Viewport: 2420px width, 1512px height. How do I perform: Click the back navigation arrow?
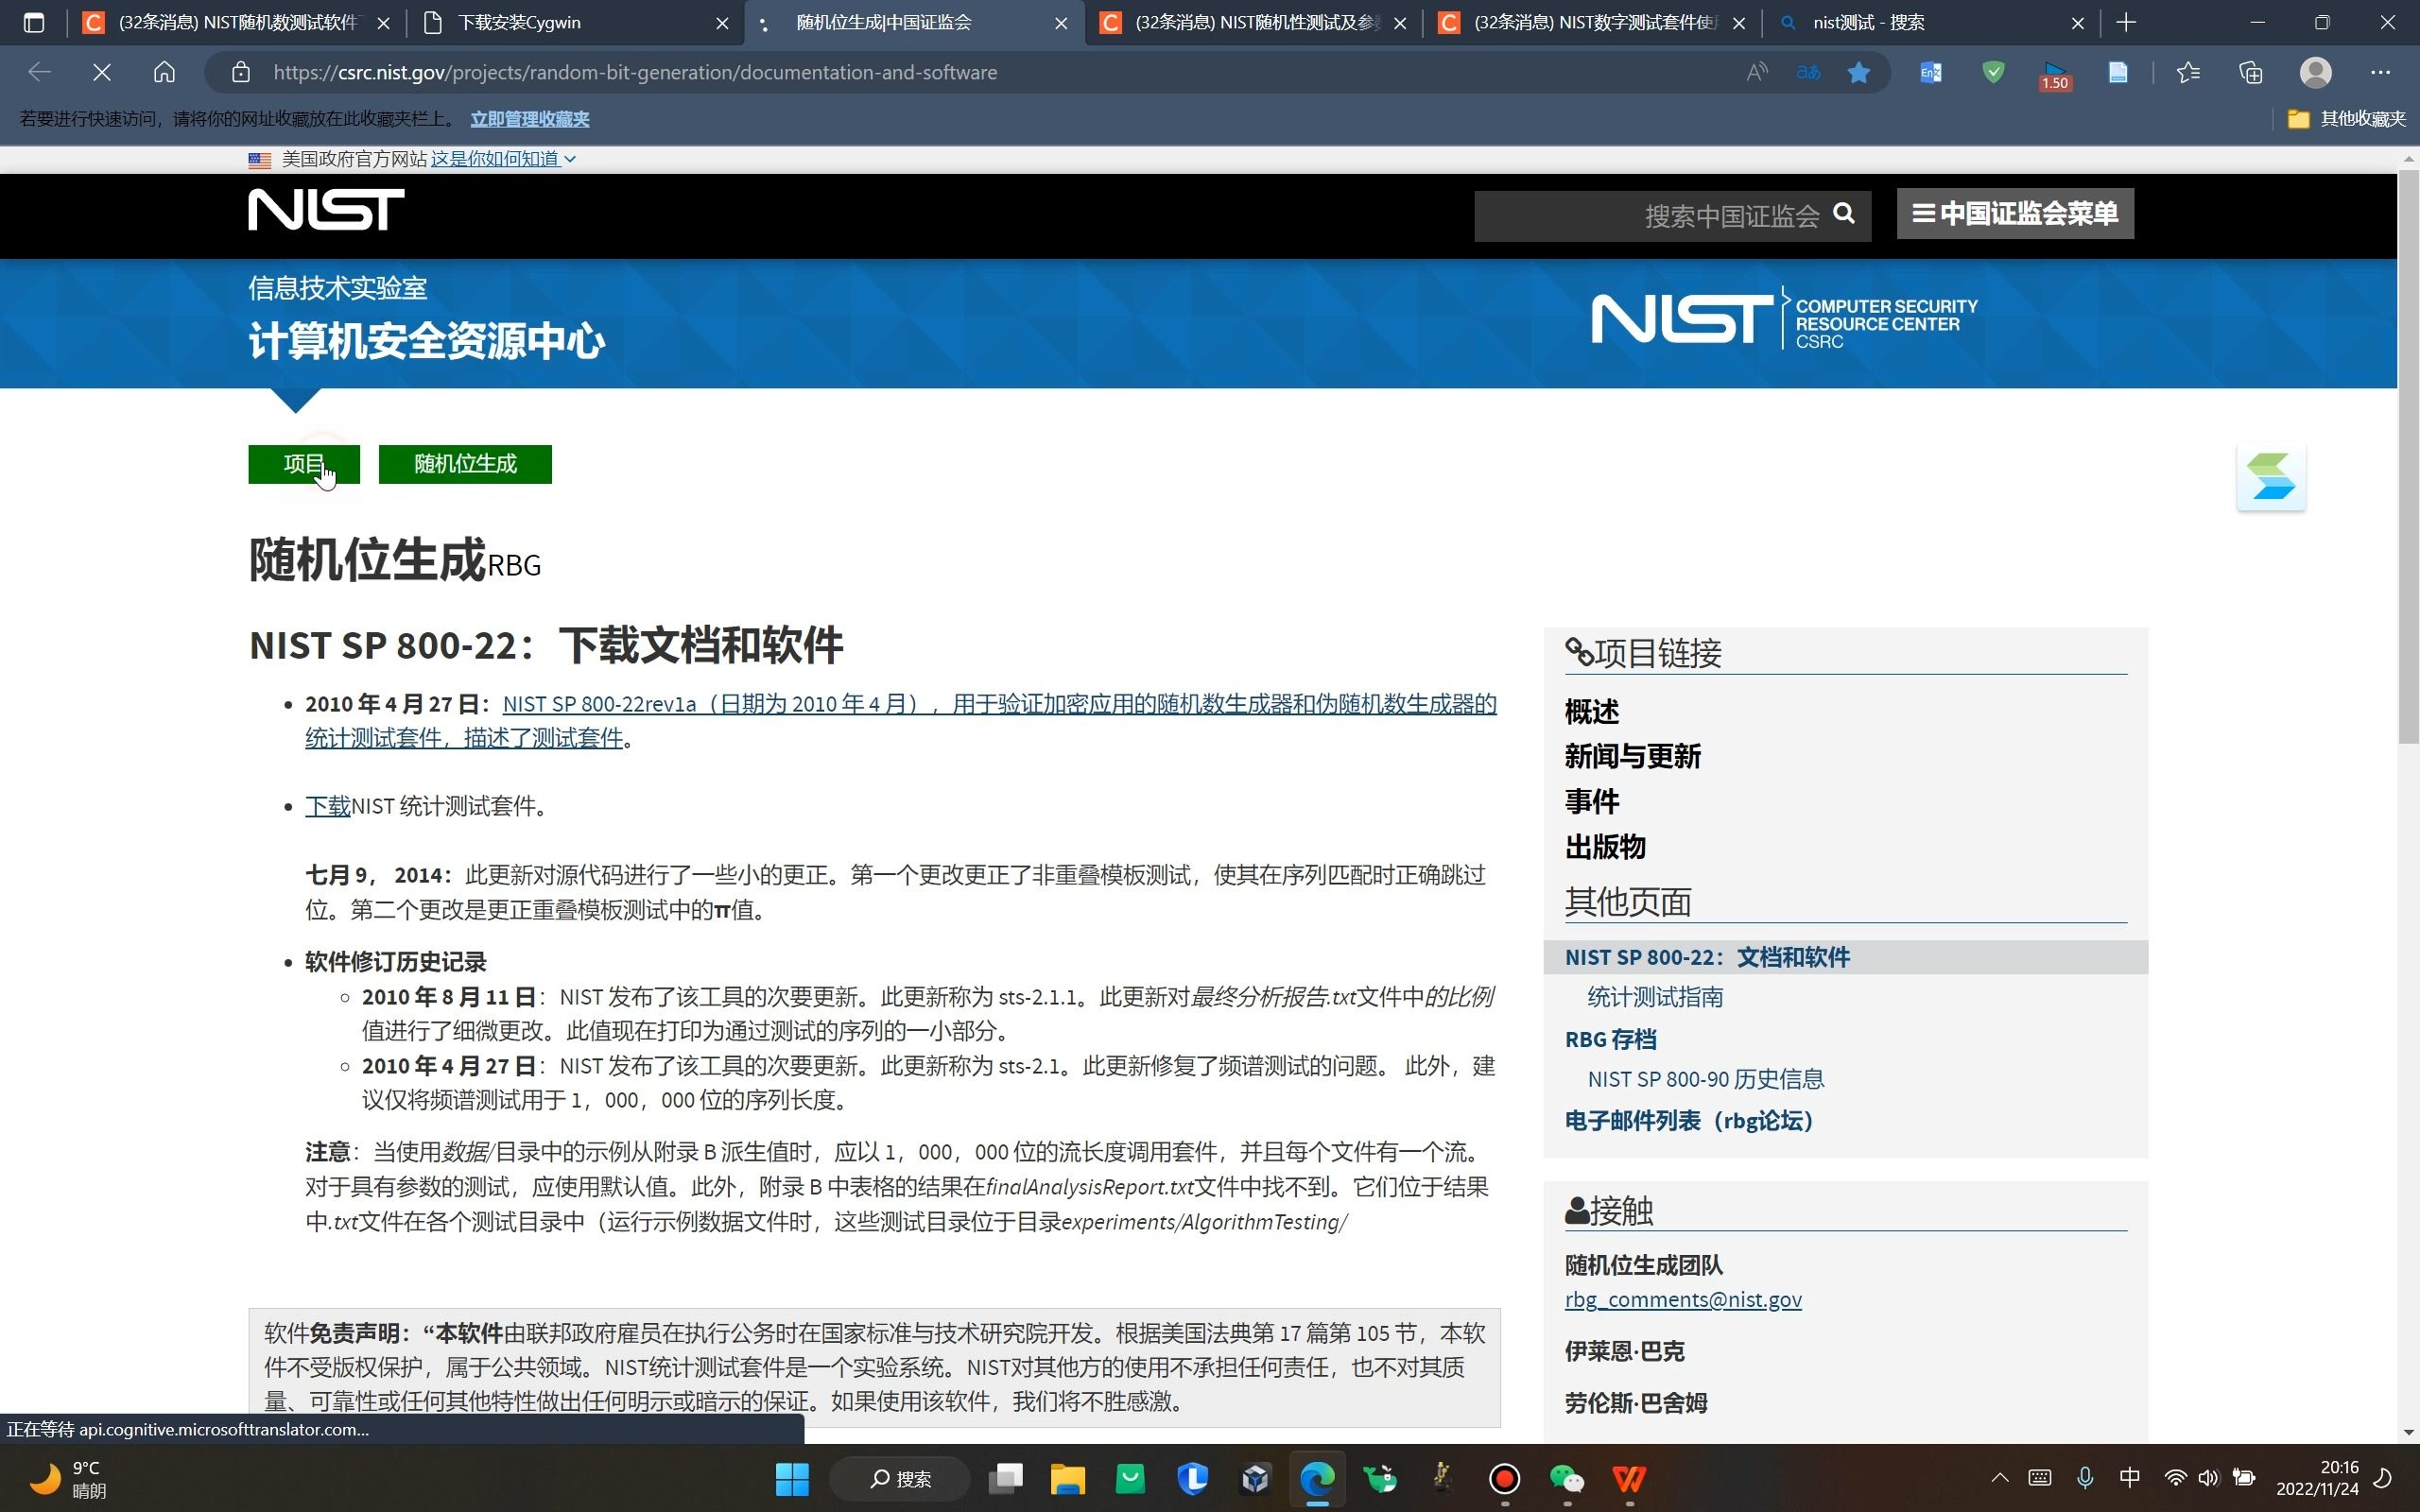39,72
